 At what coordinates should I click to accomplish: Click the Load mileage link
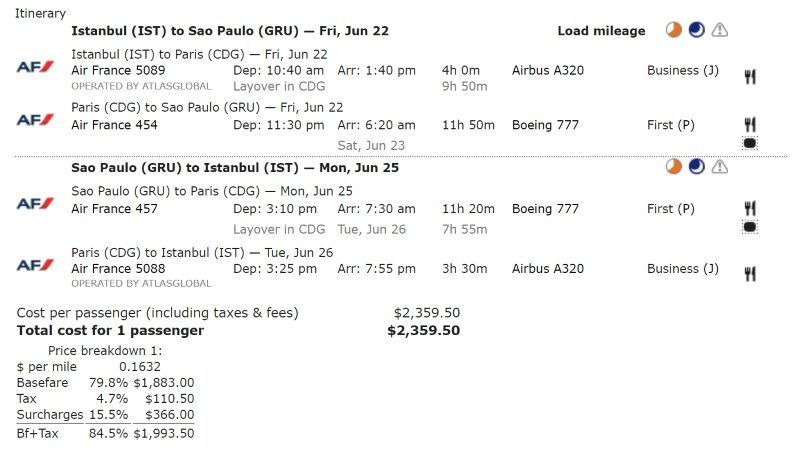click(x=601, y=31)
